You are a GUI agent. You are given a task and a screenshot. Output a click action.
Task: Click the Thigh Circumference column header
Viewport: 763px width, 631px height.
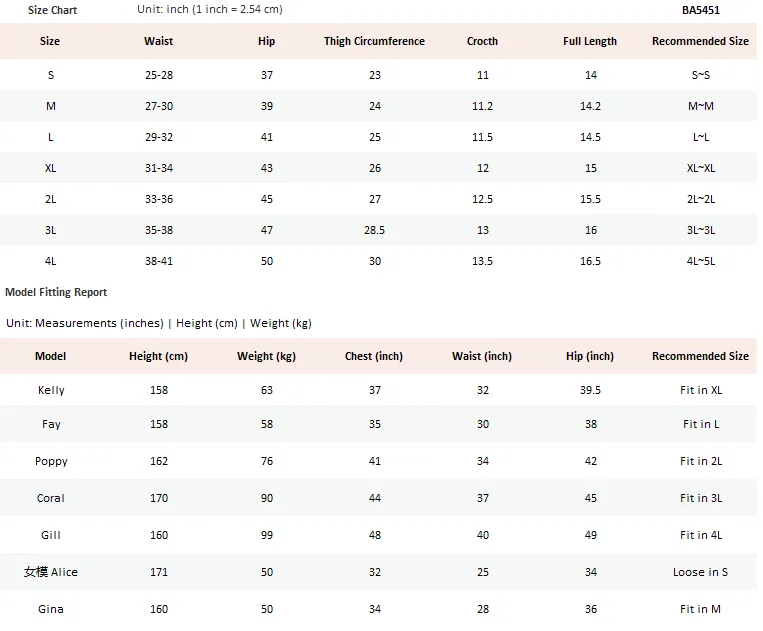click(374, 41)
